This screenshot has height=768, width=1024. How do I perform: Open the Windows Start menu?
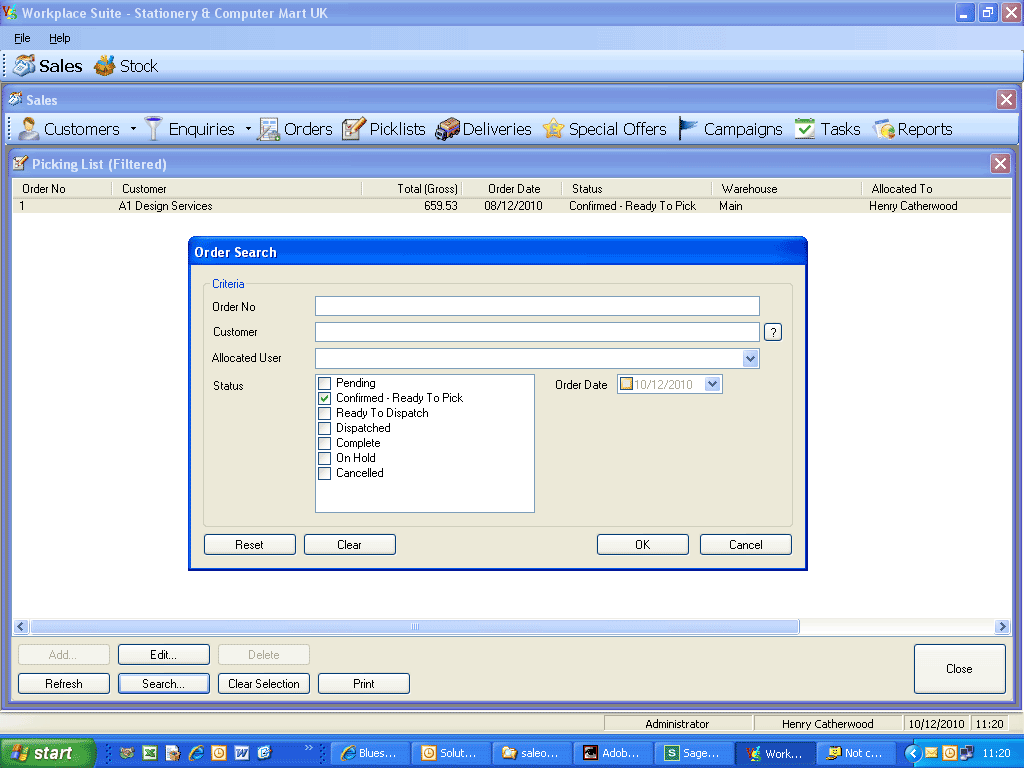click(47, 753)
